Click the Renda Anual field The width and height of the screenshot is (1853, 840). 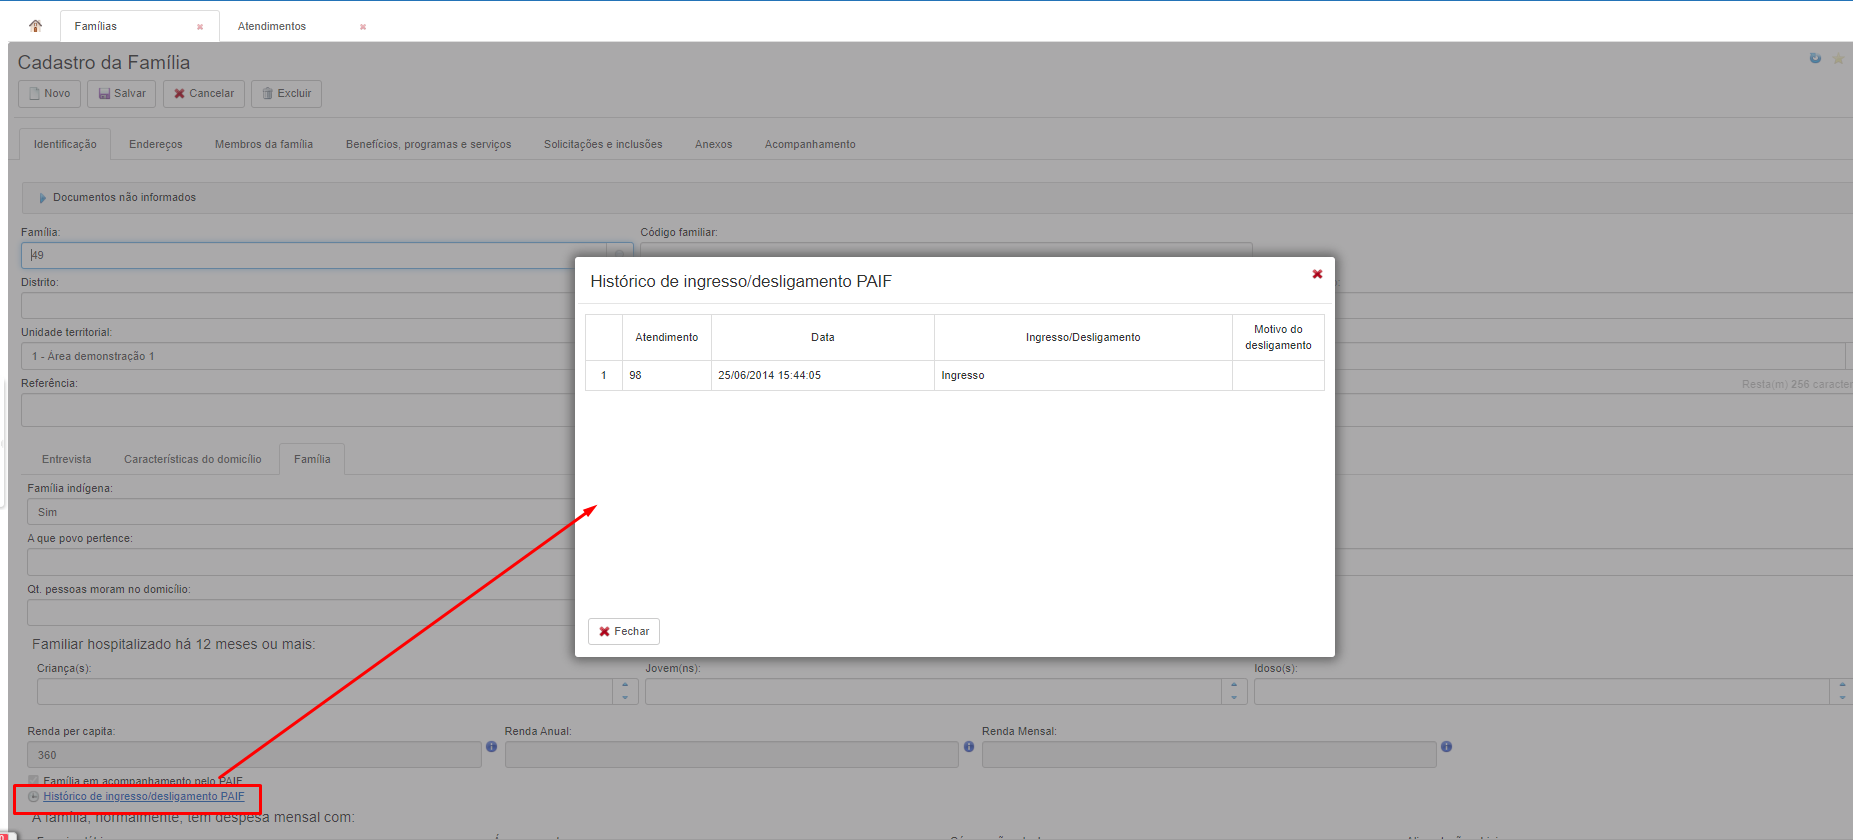pyautogui.click(x=732, y=755)
